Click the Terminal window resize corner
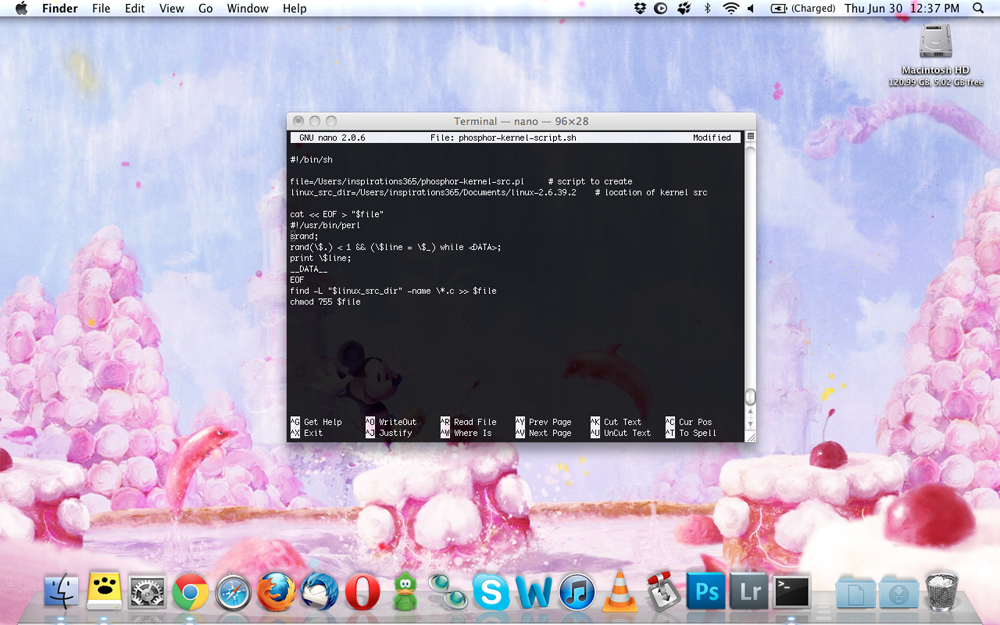The image size is (1000, 625). (x=751, y=436)
